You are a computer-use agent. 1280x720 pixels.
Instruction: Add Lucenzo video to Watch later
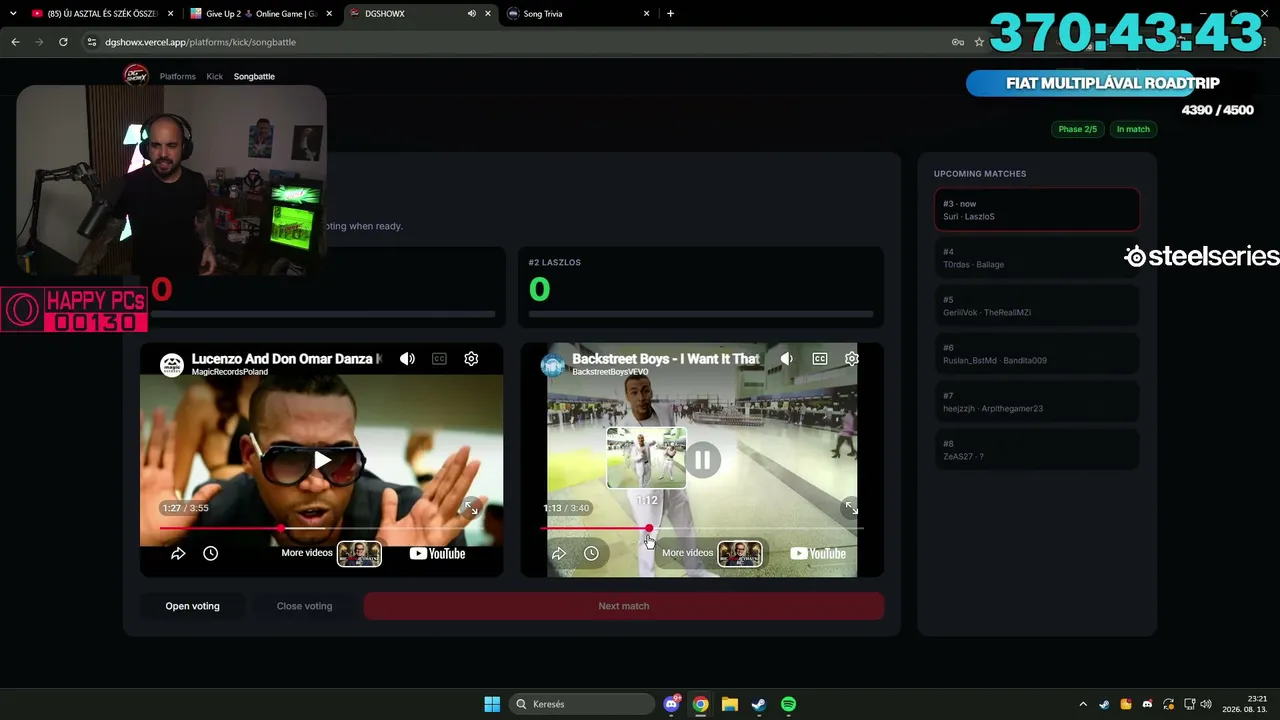[210, 553]
